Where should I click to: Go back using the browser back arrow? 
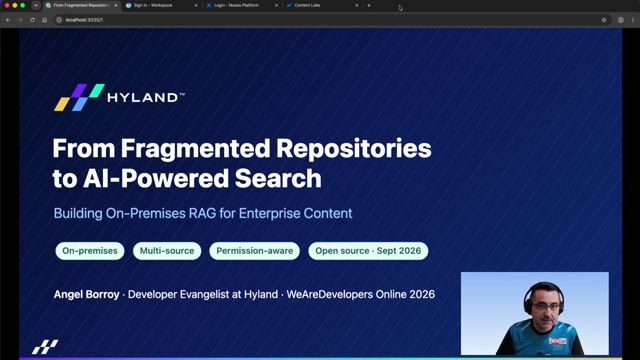point(8,20)
